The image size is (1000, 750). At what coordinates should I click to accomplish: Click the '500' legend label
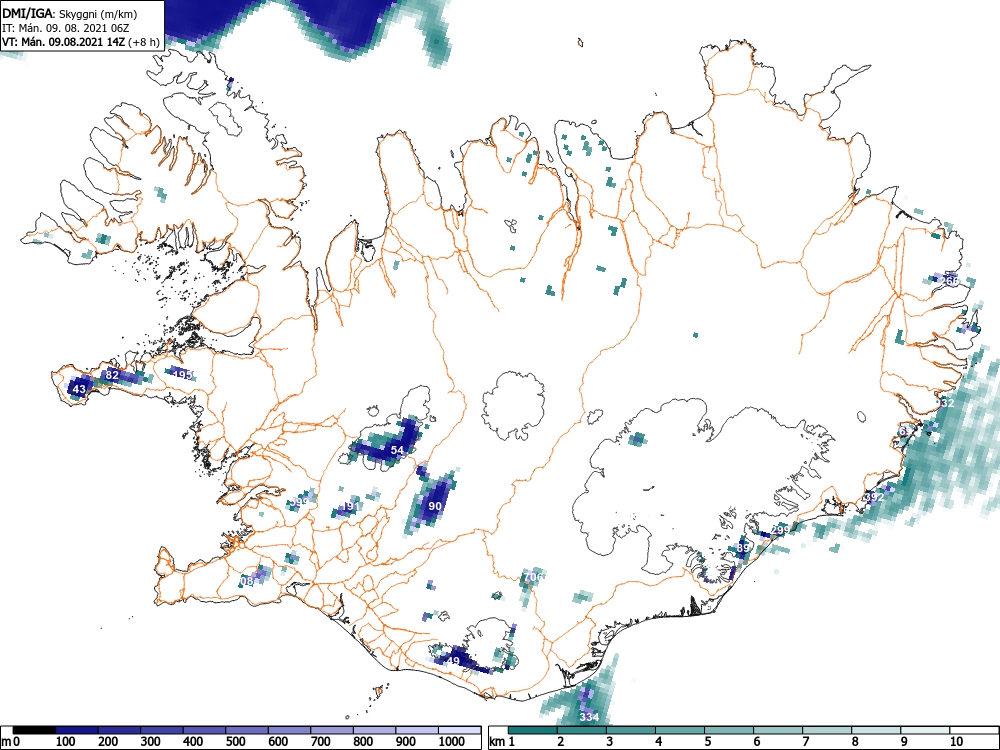[x=236, y=742]
